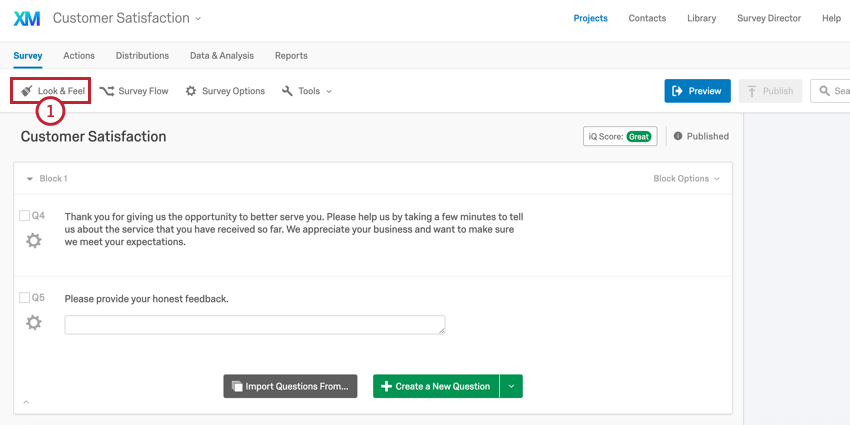This screenshot has height=425, width=850.
Task: Click the Published info icon
Action: 678,137
